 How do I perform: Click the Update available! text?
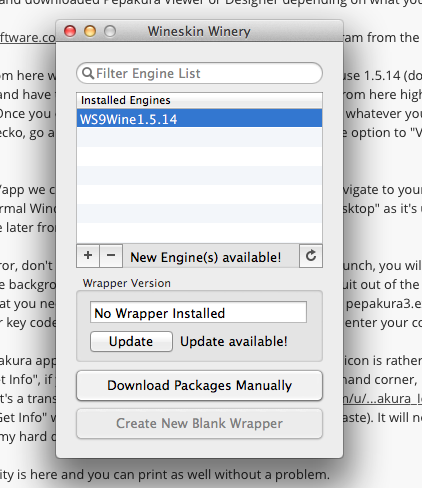pos(234,341)
